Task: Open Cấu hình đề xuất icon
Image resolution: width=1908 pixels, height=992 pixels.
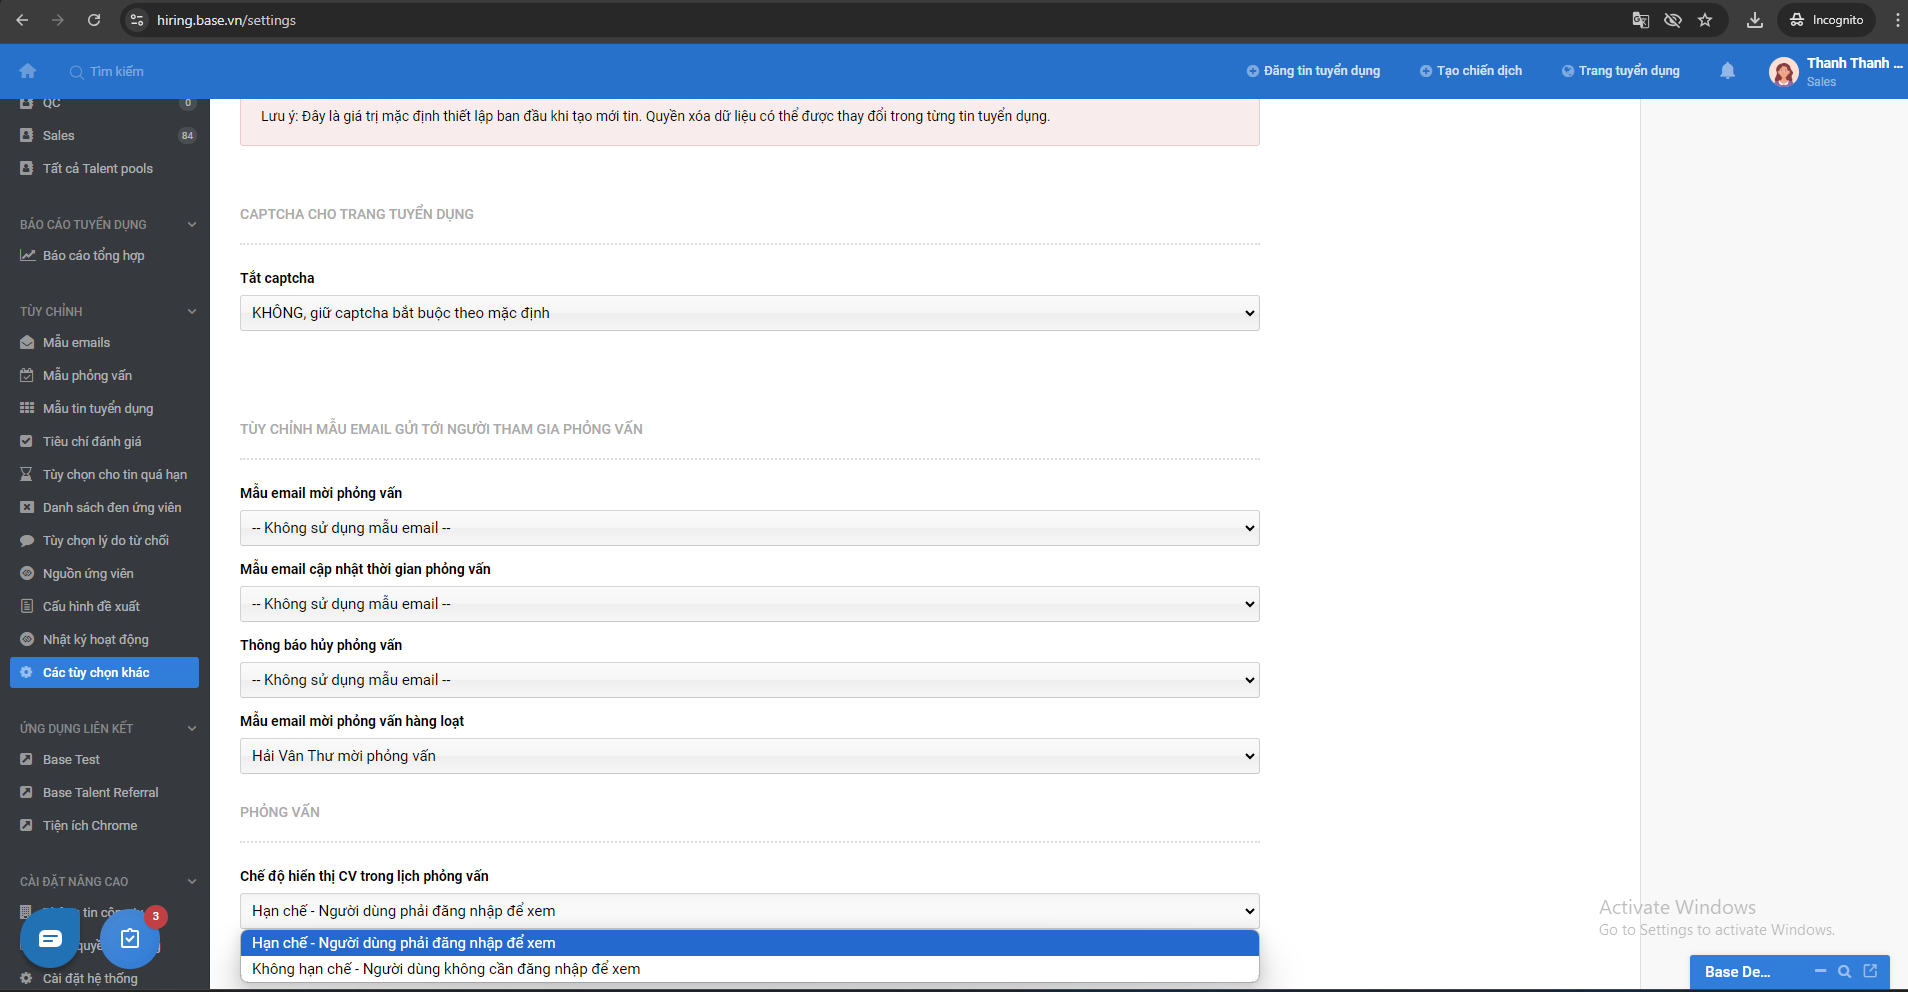Action: tap(27, 606)
